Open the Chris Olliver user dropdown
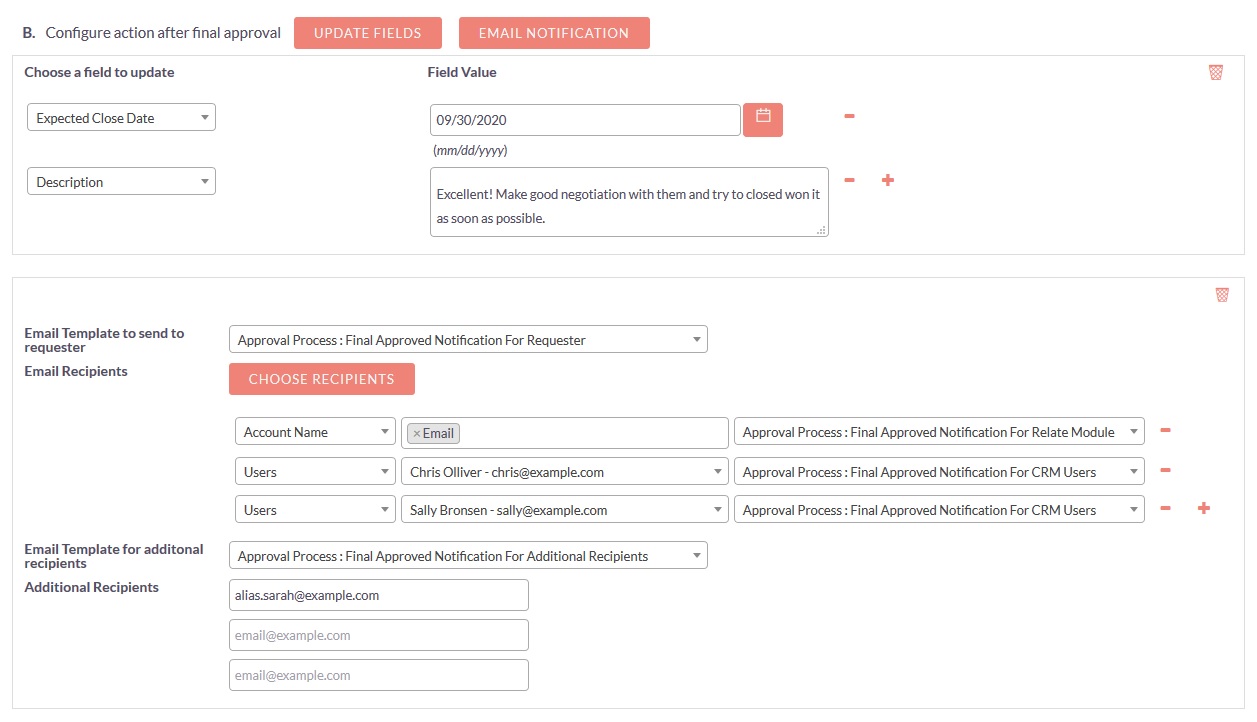Screen dimensions: 1257x722 click(565, 472)
